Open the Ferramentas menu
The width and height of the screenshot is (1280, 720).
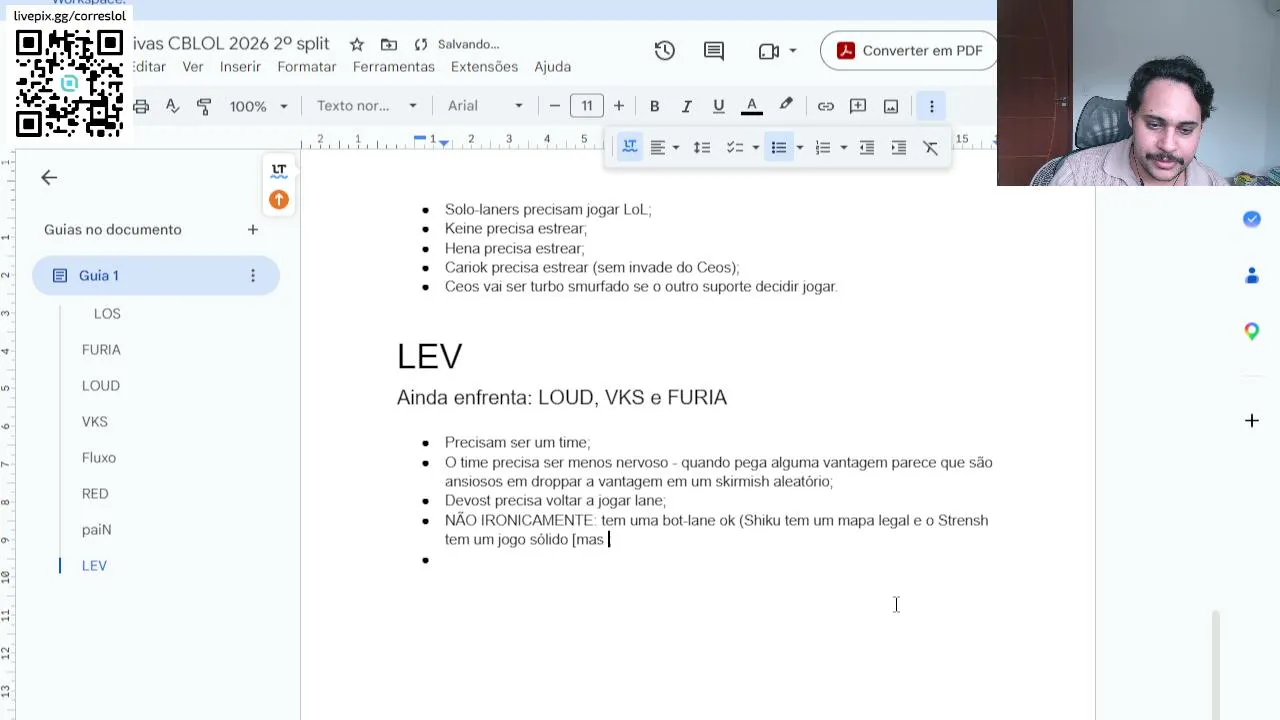(394, 67)
